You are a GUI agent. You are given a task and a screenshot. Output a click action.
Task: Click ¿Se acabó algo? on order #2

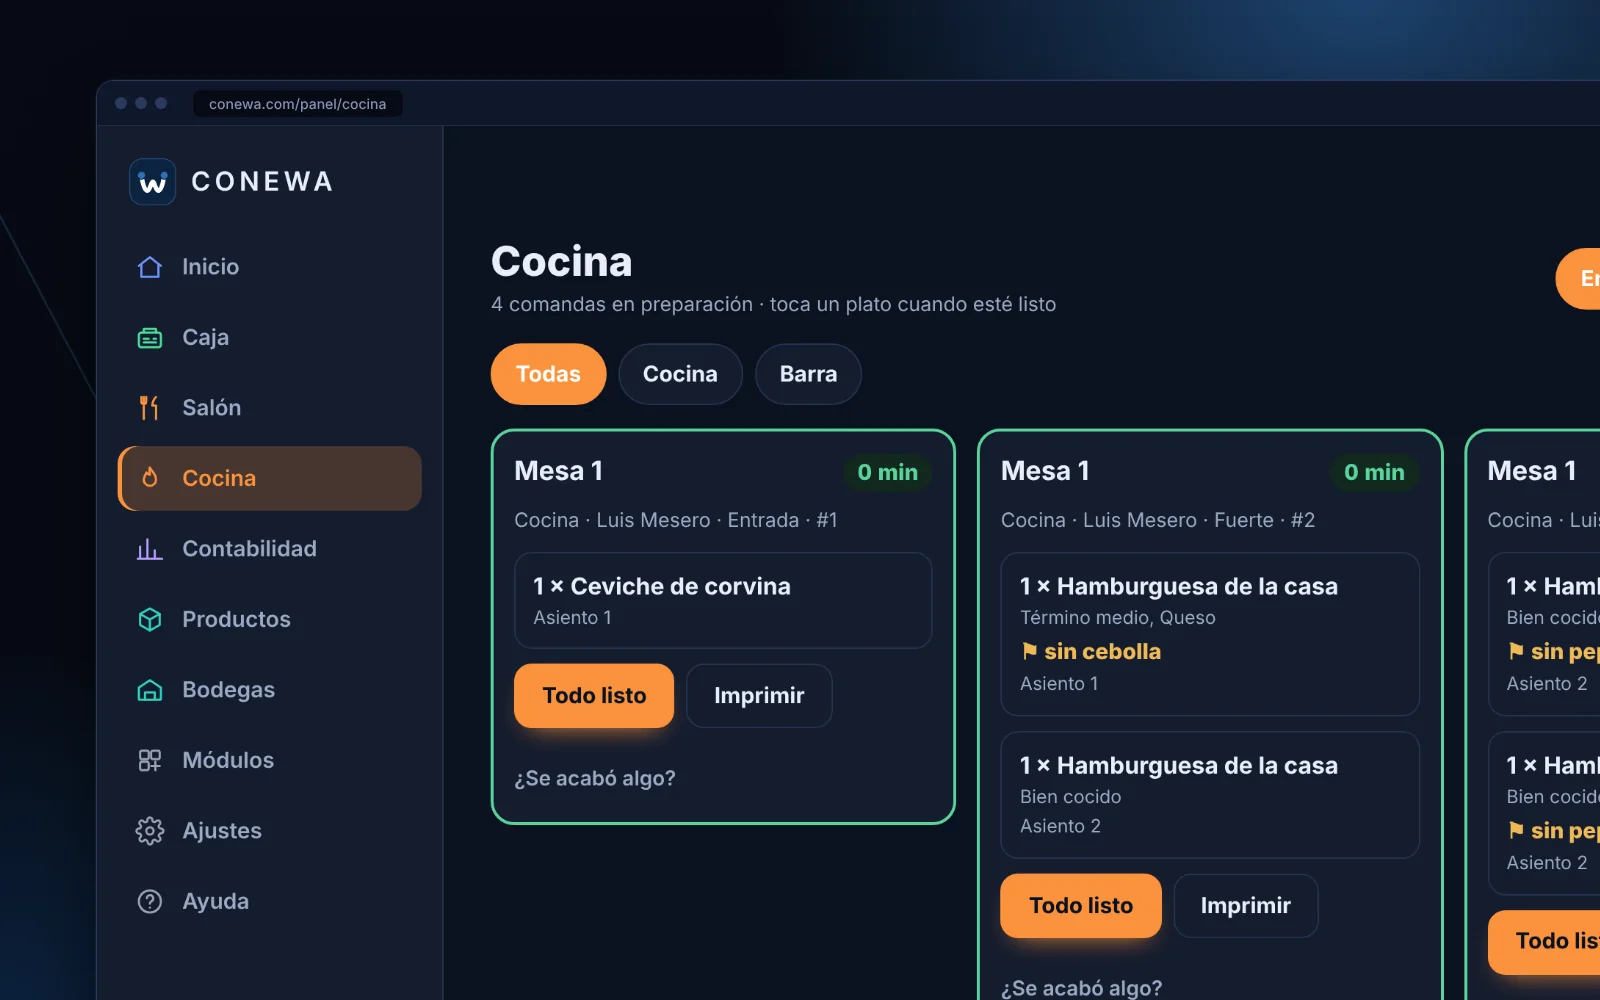(1082, 988)
